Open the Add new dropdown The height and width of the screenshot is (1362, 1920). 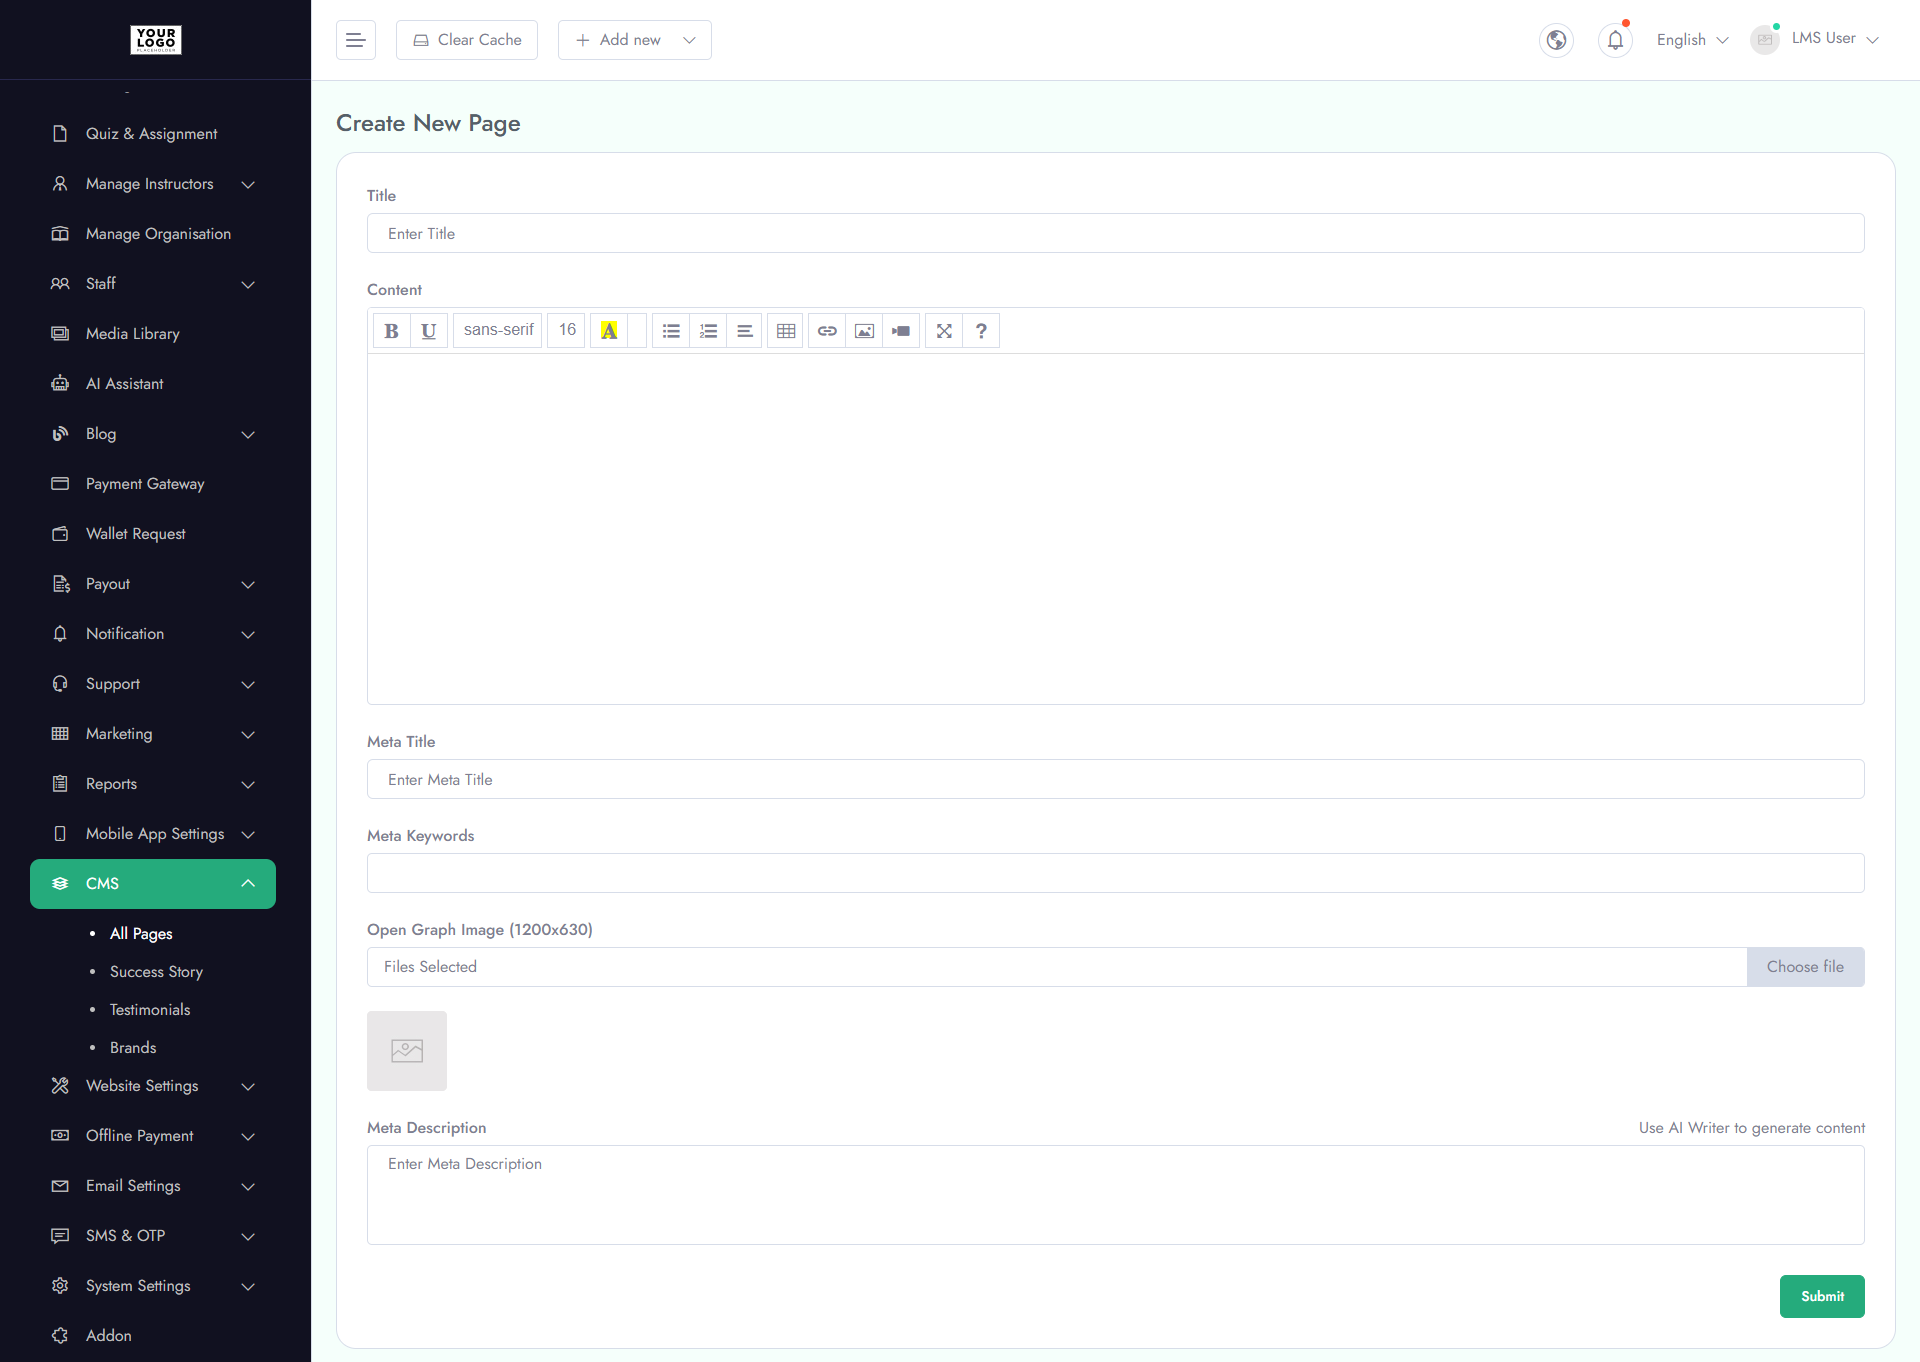(x=635, y=40)
